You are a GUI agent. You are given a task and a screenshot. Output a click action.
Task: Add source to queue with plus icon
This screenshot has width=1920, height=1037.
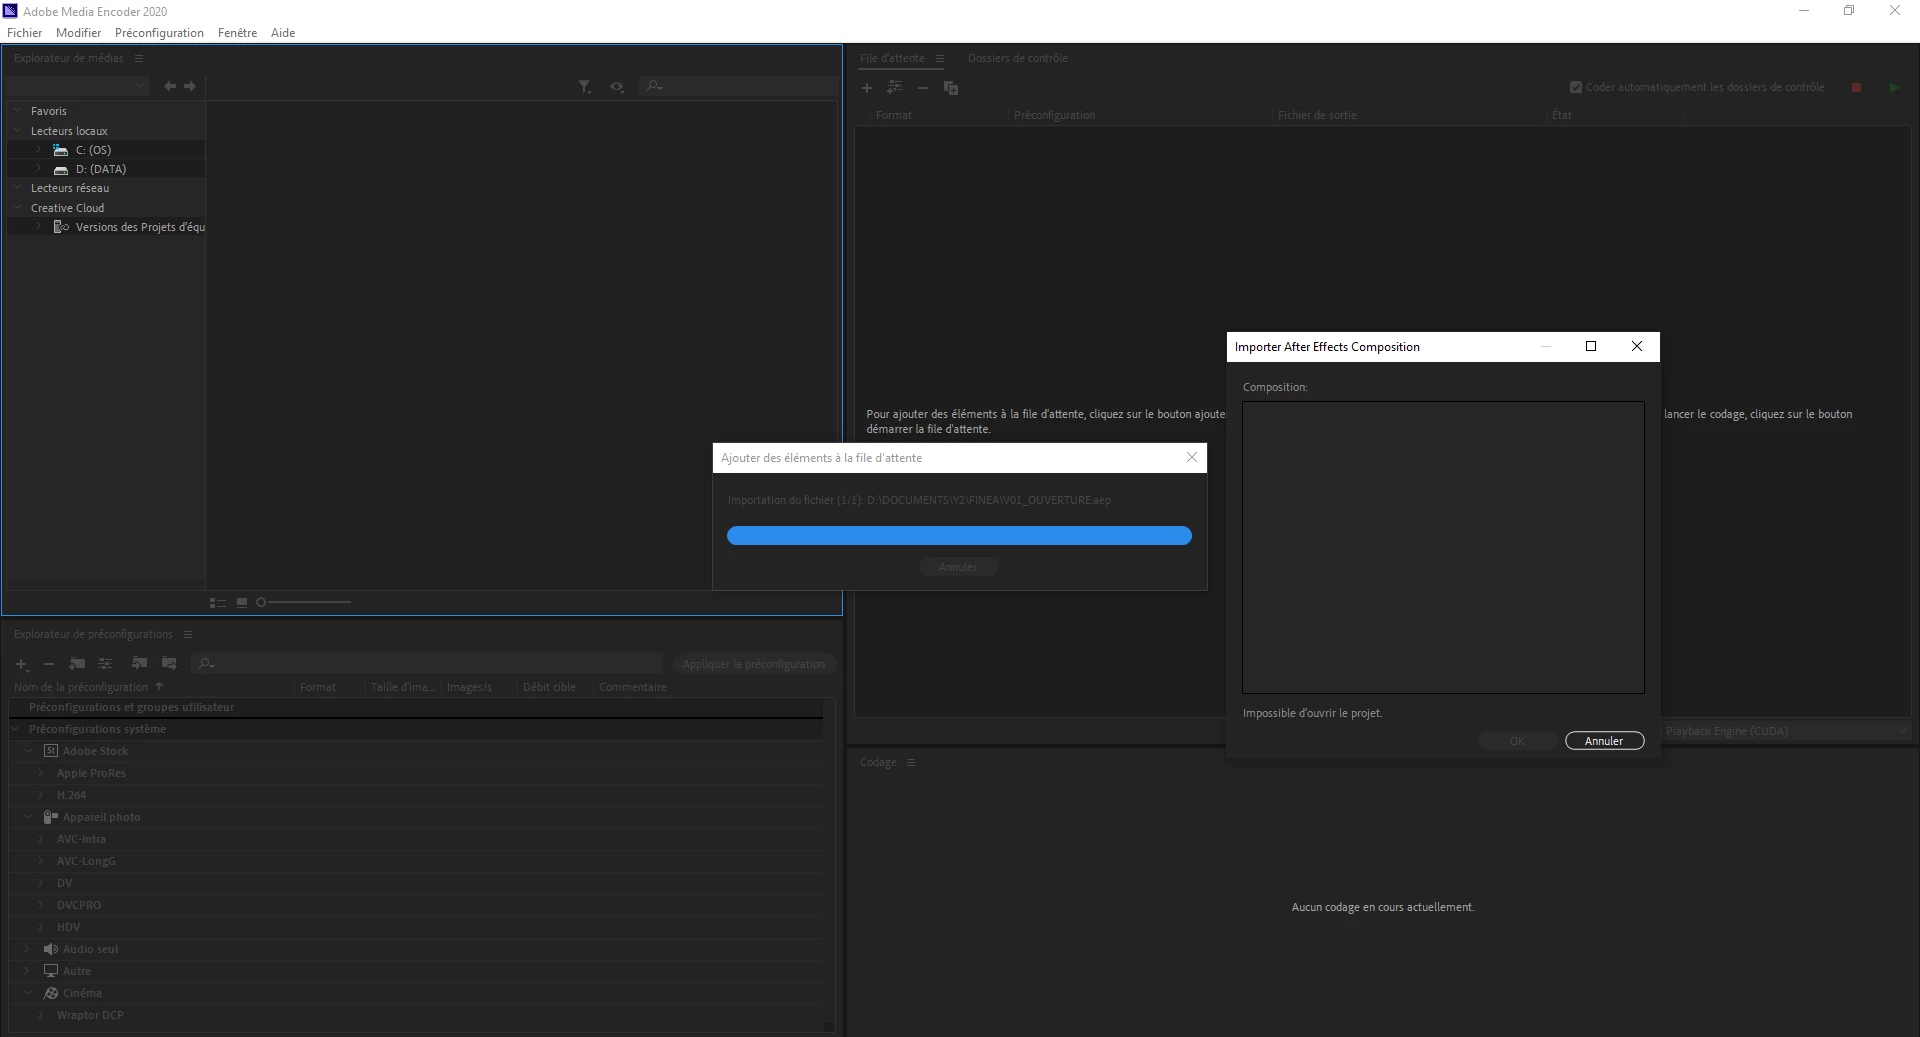pyautogui.click(x=867, y=88)
